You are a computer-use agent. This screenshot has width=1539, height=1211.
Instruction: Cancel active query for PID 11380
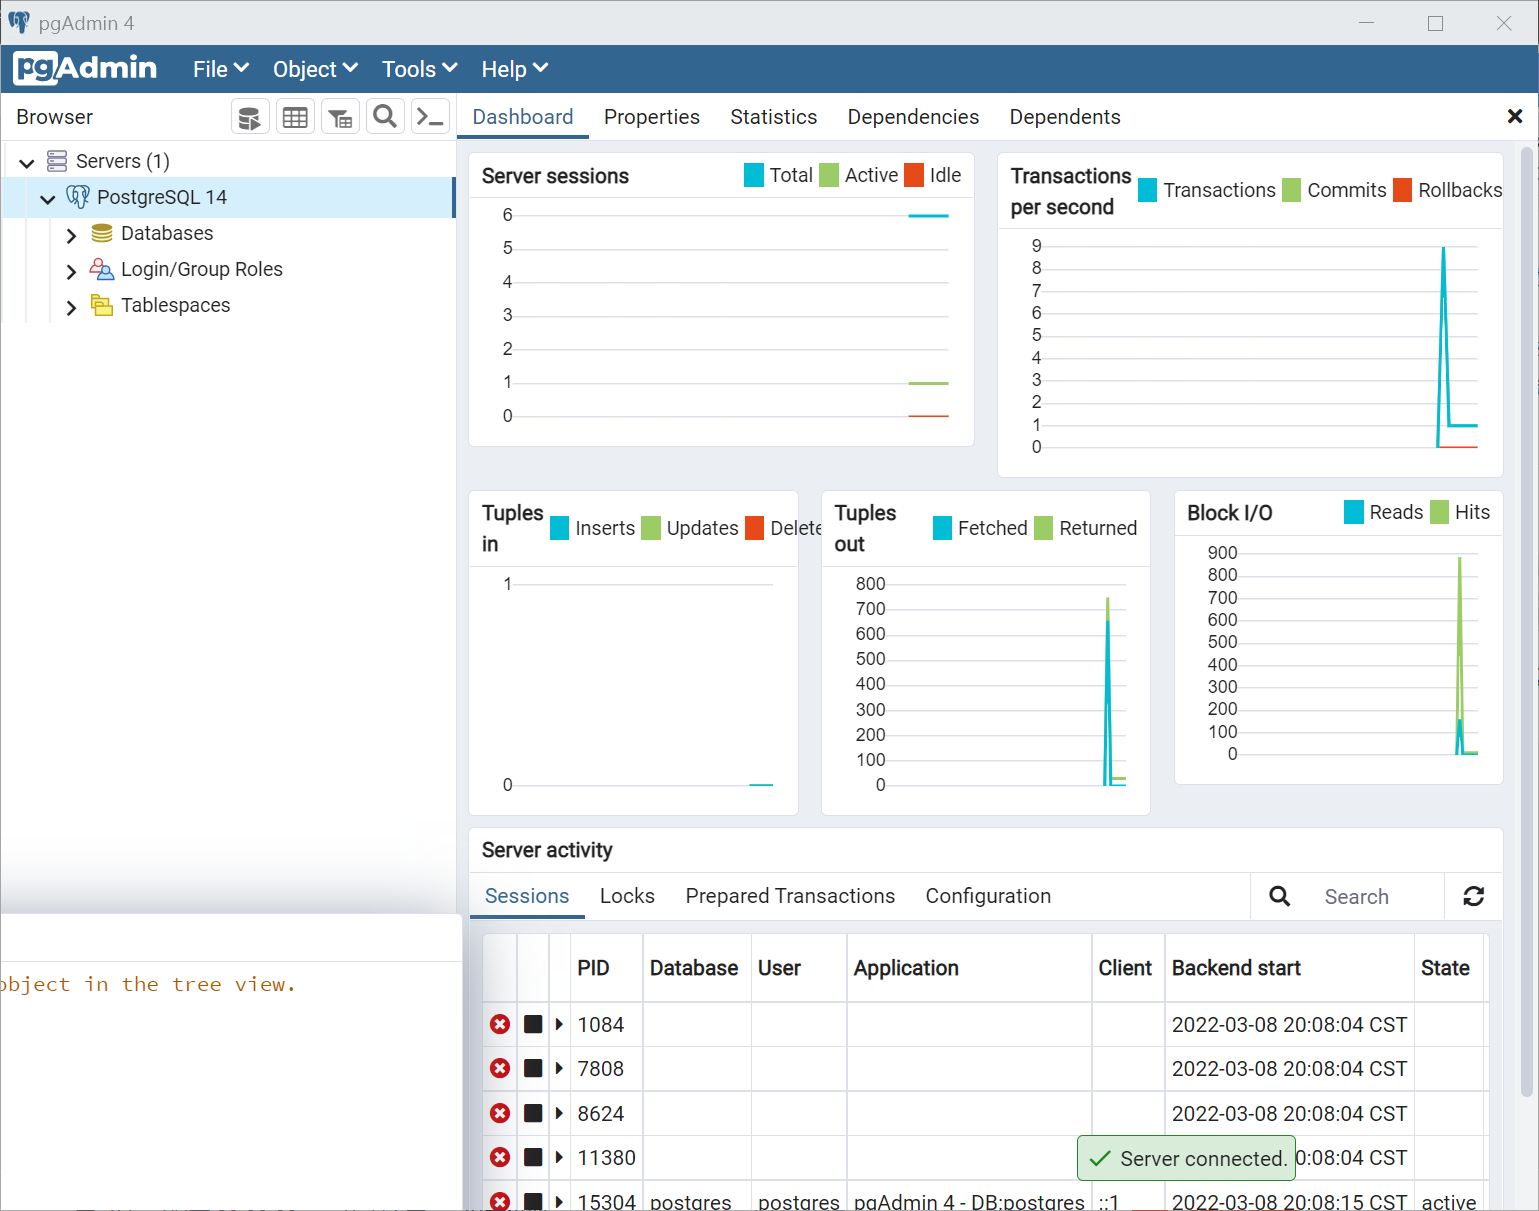pos(533,1157)
